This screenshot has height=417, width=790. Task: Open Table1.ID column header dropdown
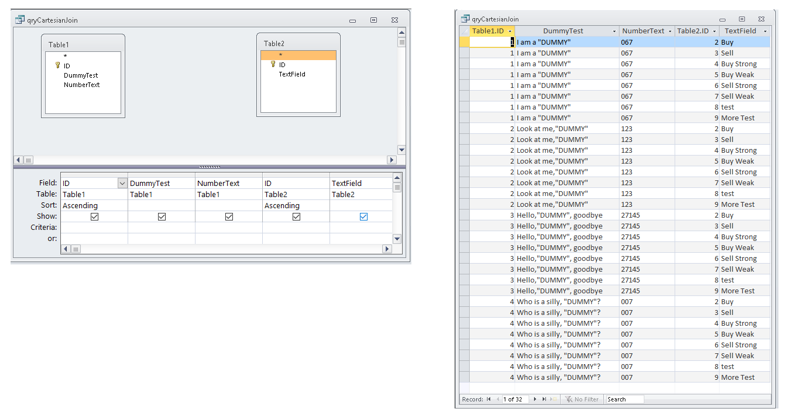509,31
